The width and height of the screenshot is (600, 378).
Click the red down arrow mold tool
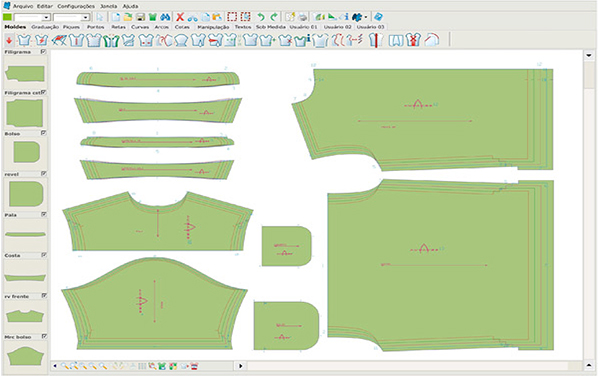(x=9, y=40)
